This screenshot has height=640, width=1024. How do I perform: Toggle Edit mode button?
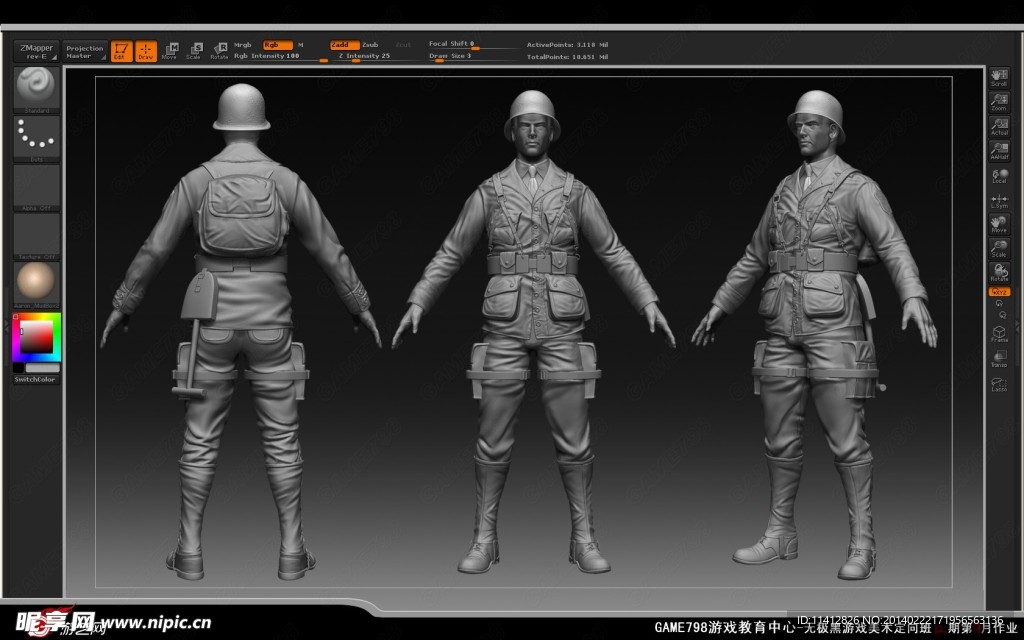point(121,51)
